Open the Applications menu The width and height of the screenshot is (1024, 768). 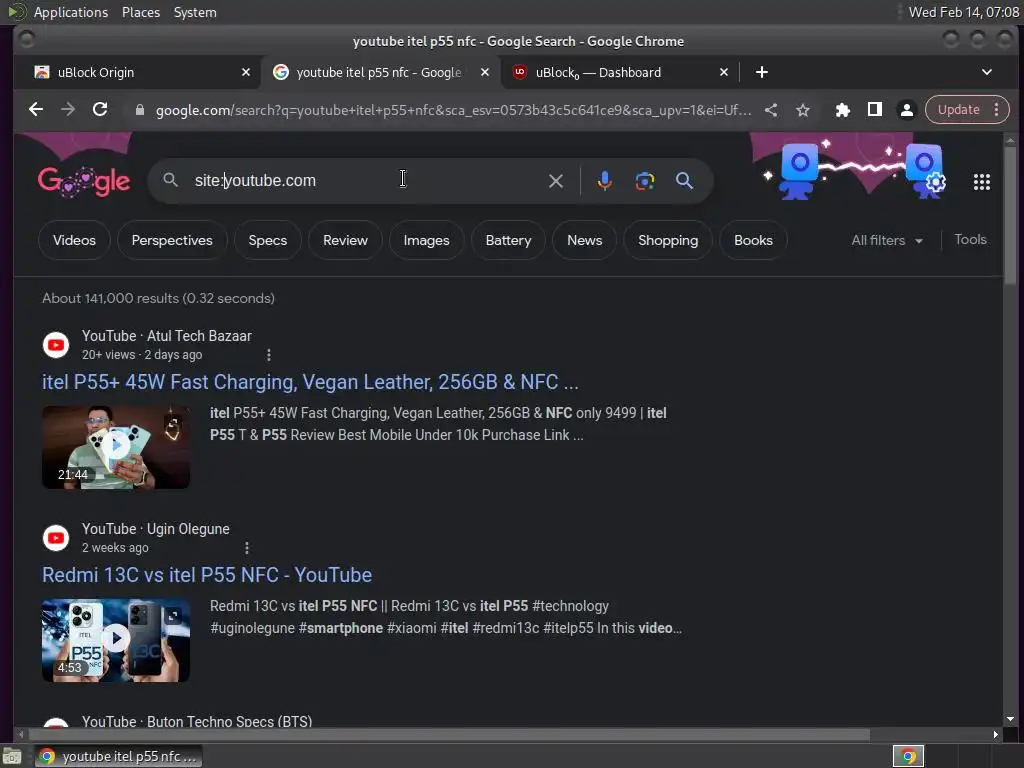[71, 12]
